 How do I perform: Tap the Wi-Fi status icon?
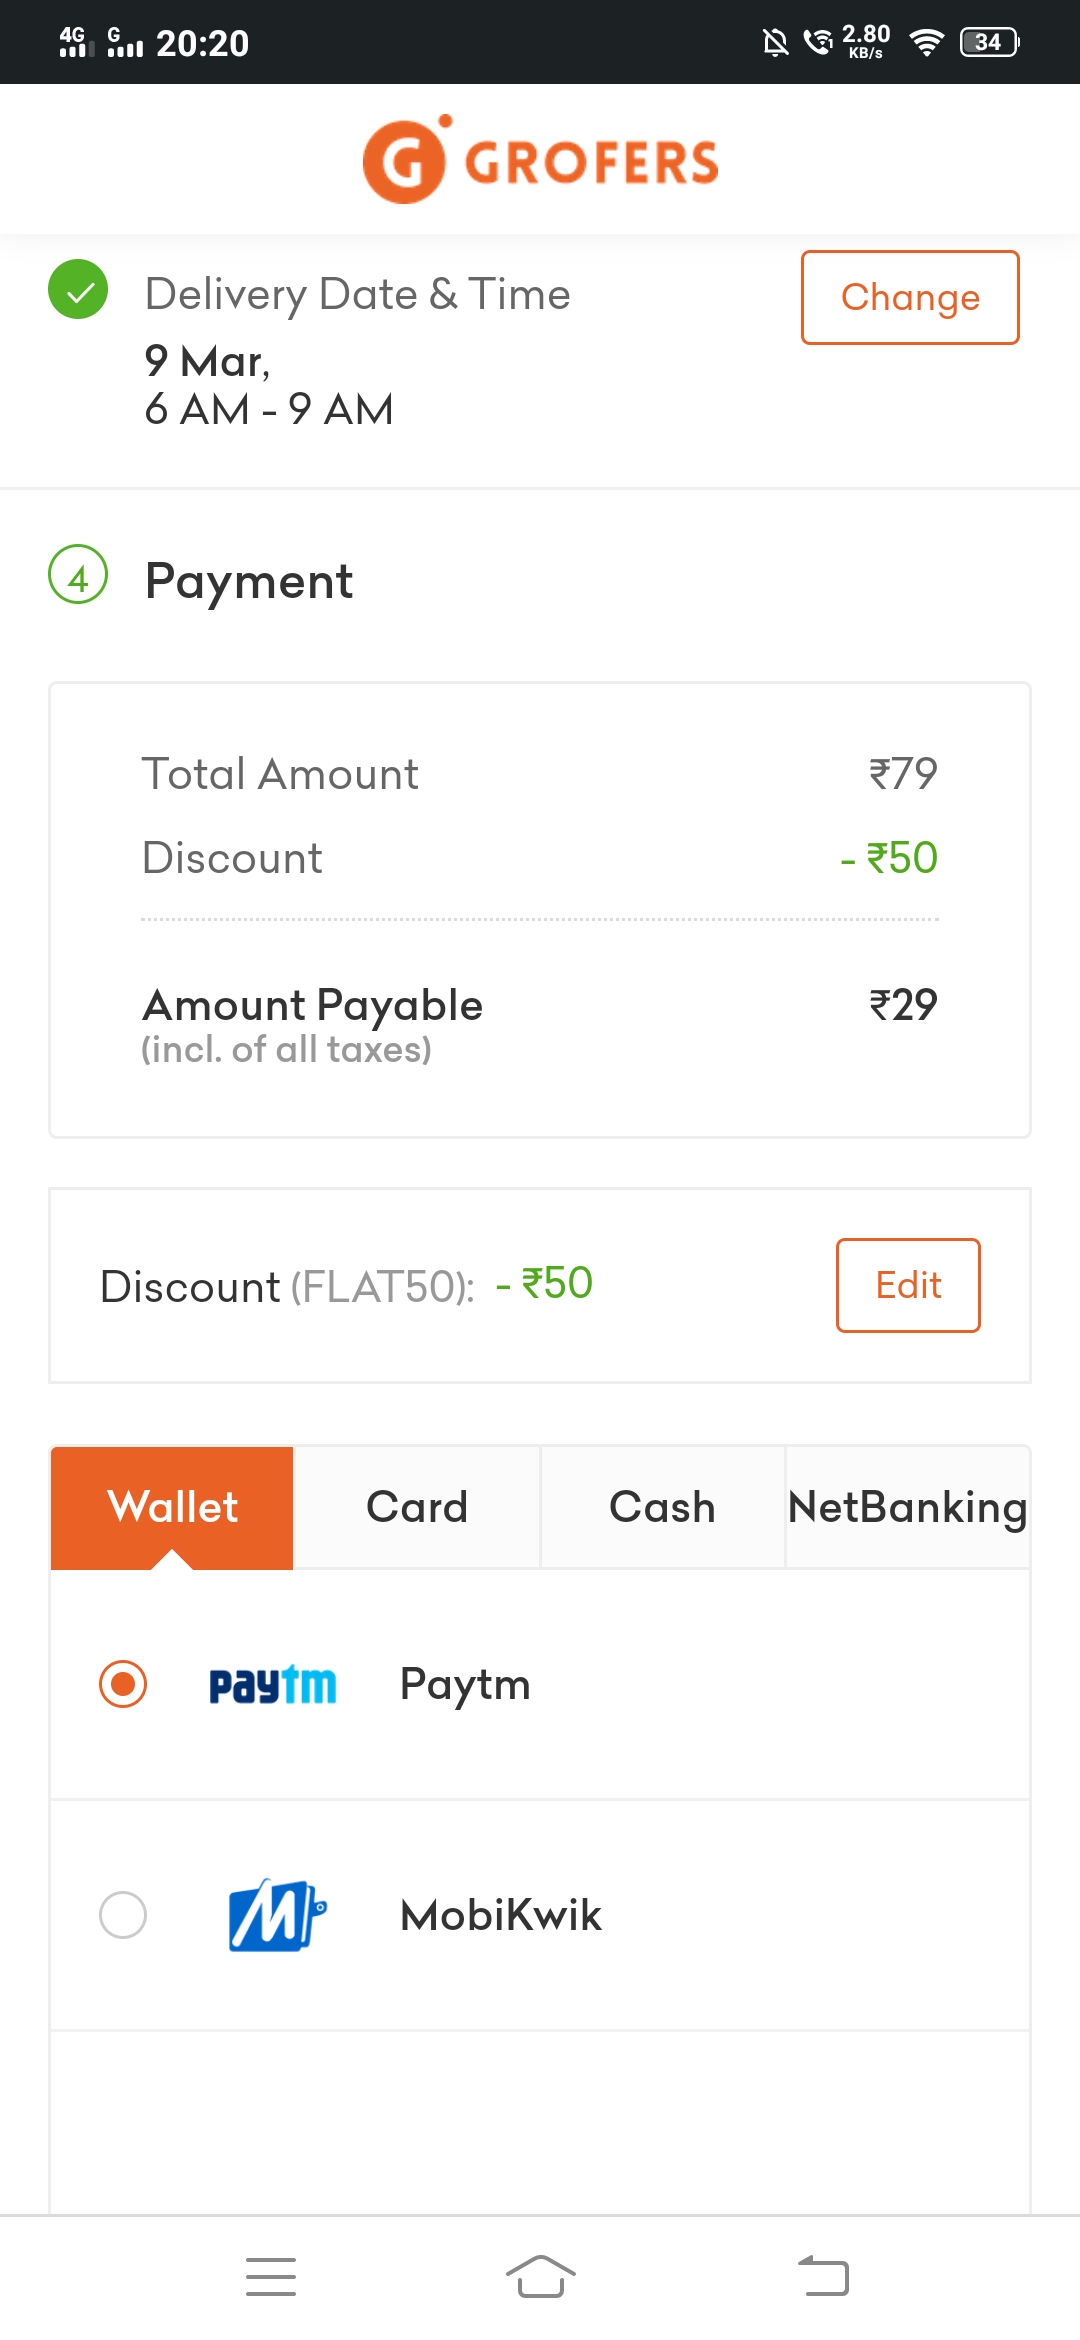pos(927,42)
